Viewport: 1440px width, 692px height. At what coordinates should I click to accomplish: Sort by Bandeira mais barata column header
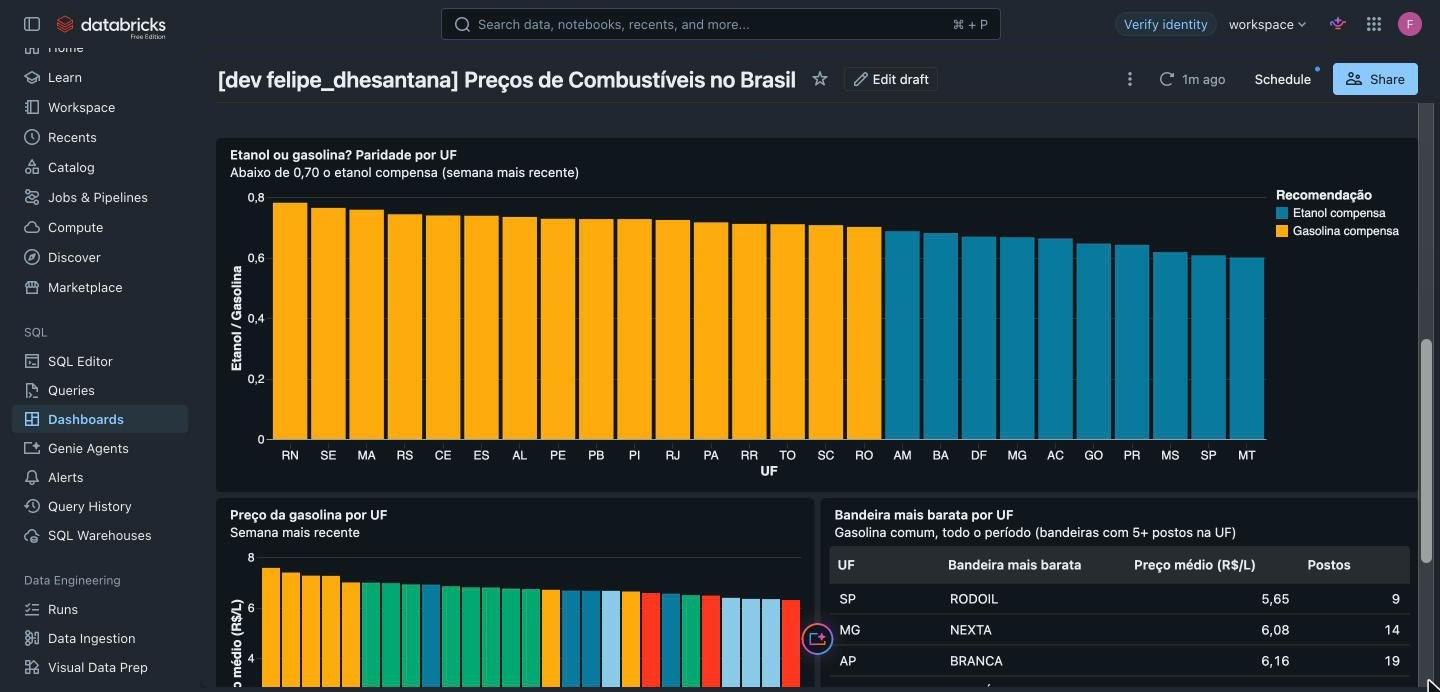(1014, 565)
